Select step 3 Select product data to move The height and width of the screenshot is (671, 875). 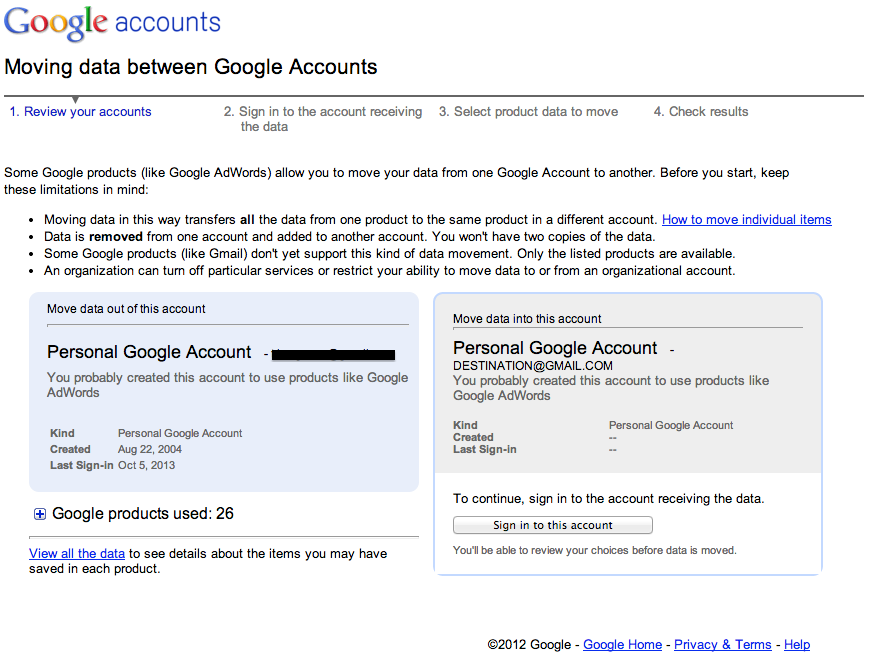point(529,111)
